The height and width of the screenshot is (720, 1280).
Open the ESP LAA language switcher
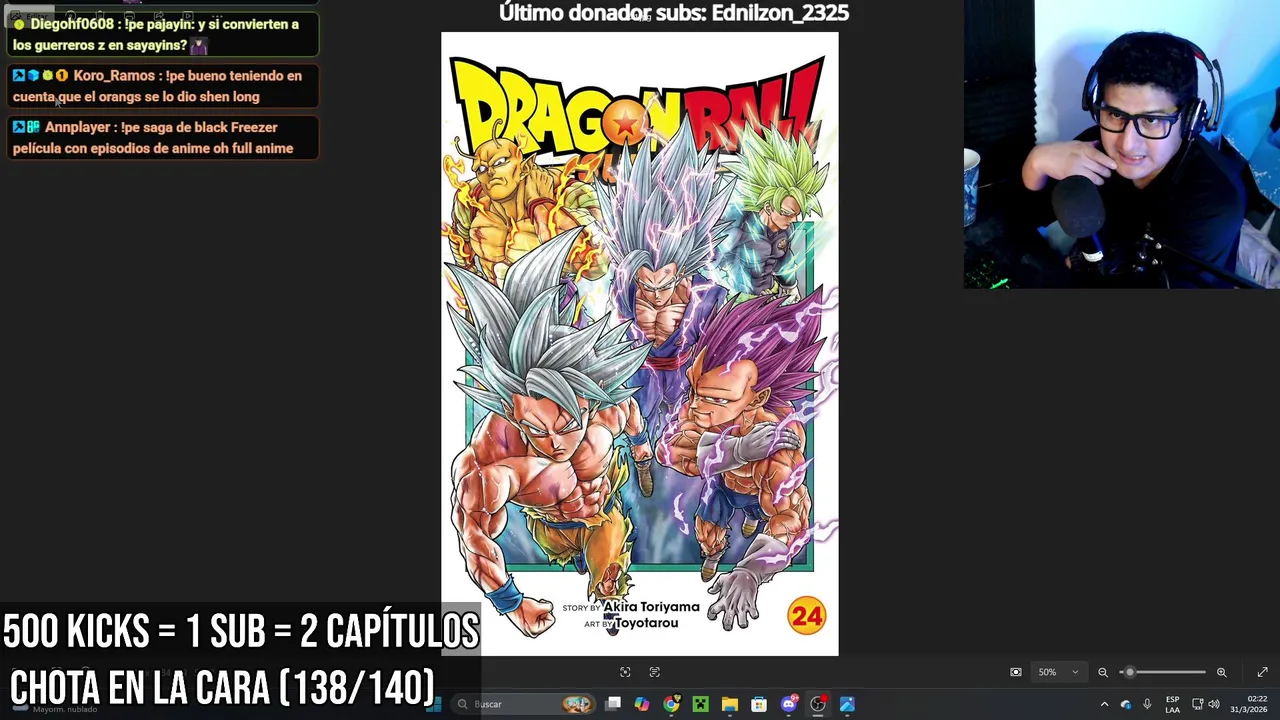1172,704
